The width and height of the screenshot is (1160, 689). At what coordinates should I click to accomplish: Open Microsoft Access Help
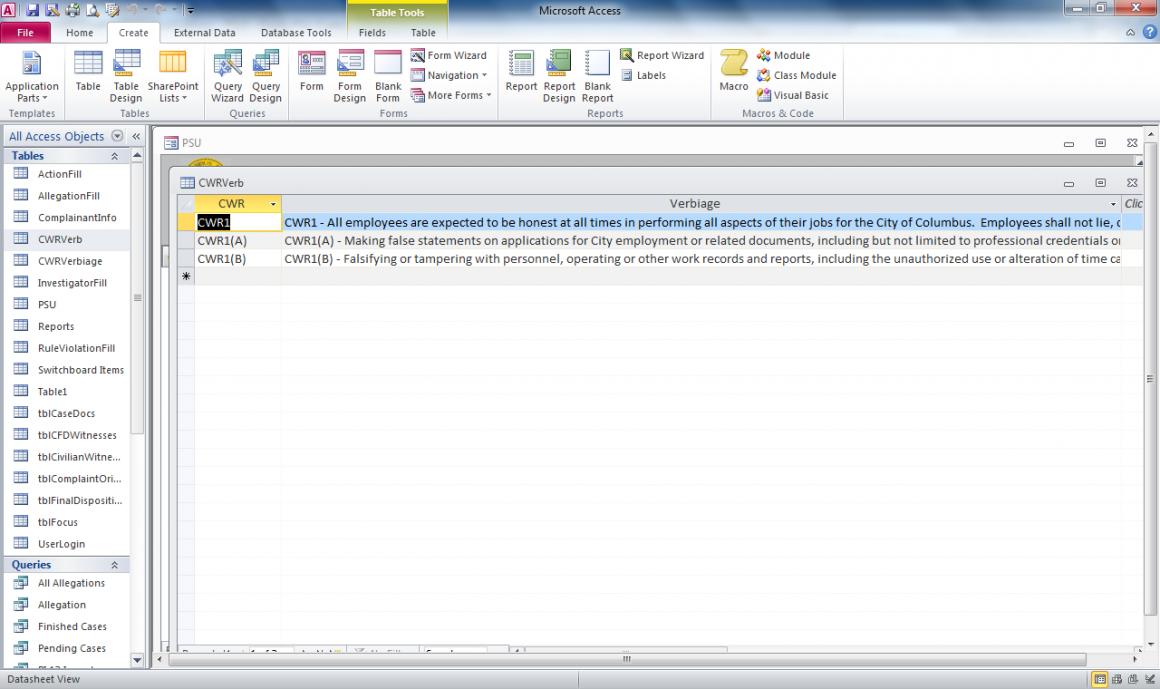(x=1150, y=32)
